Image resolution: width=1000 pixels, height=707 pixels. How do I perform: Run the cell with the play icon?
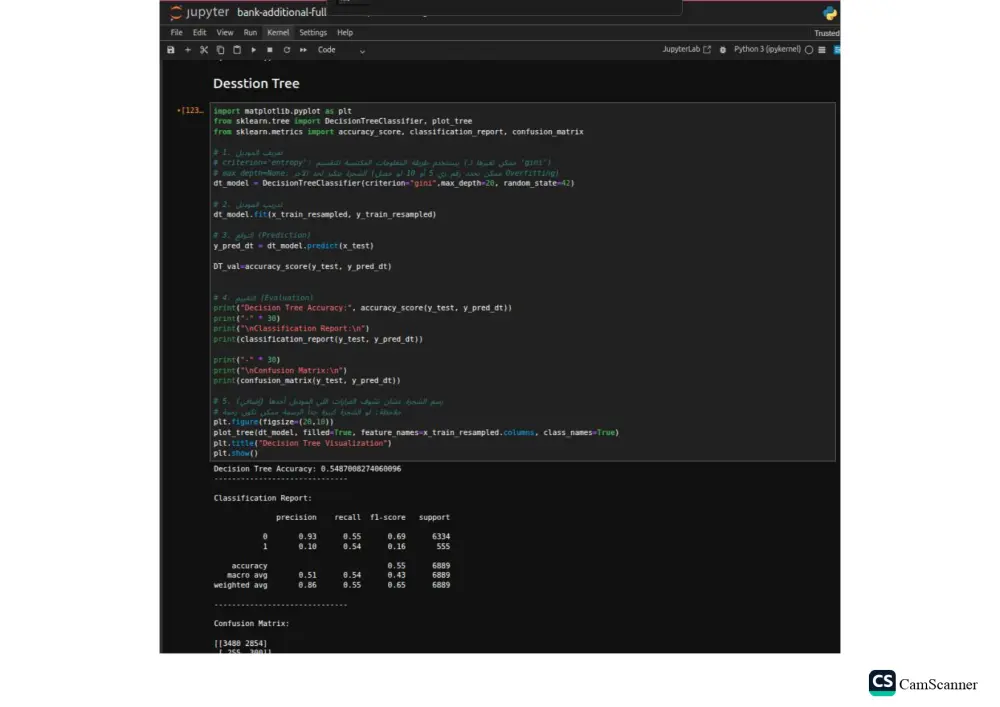[x=253, y=49]
